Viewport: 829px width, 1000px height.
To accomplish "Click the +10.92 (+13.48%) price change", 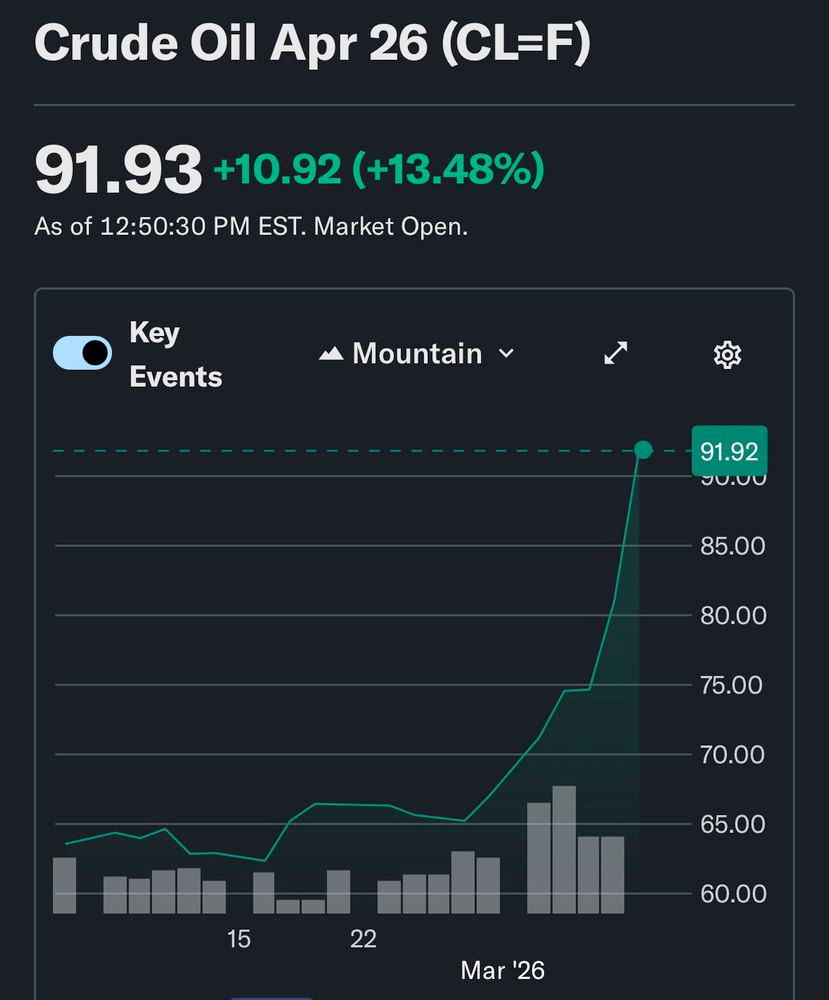I will click(379, 170).
